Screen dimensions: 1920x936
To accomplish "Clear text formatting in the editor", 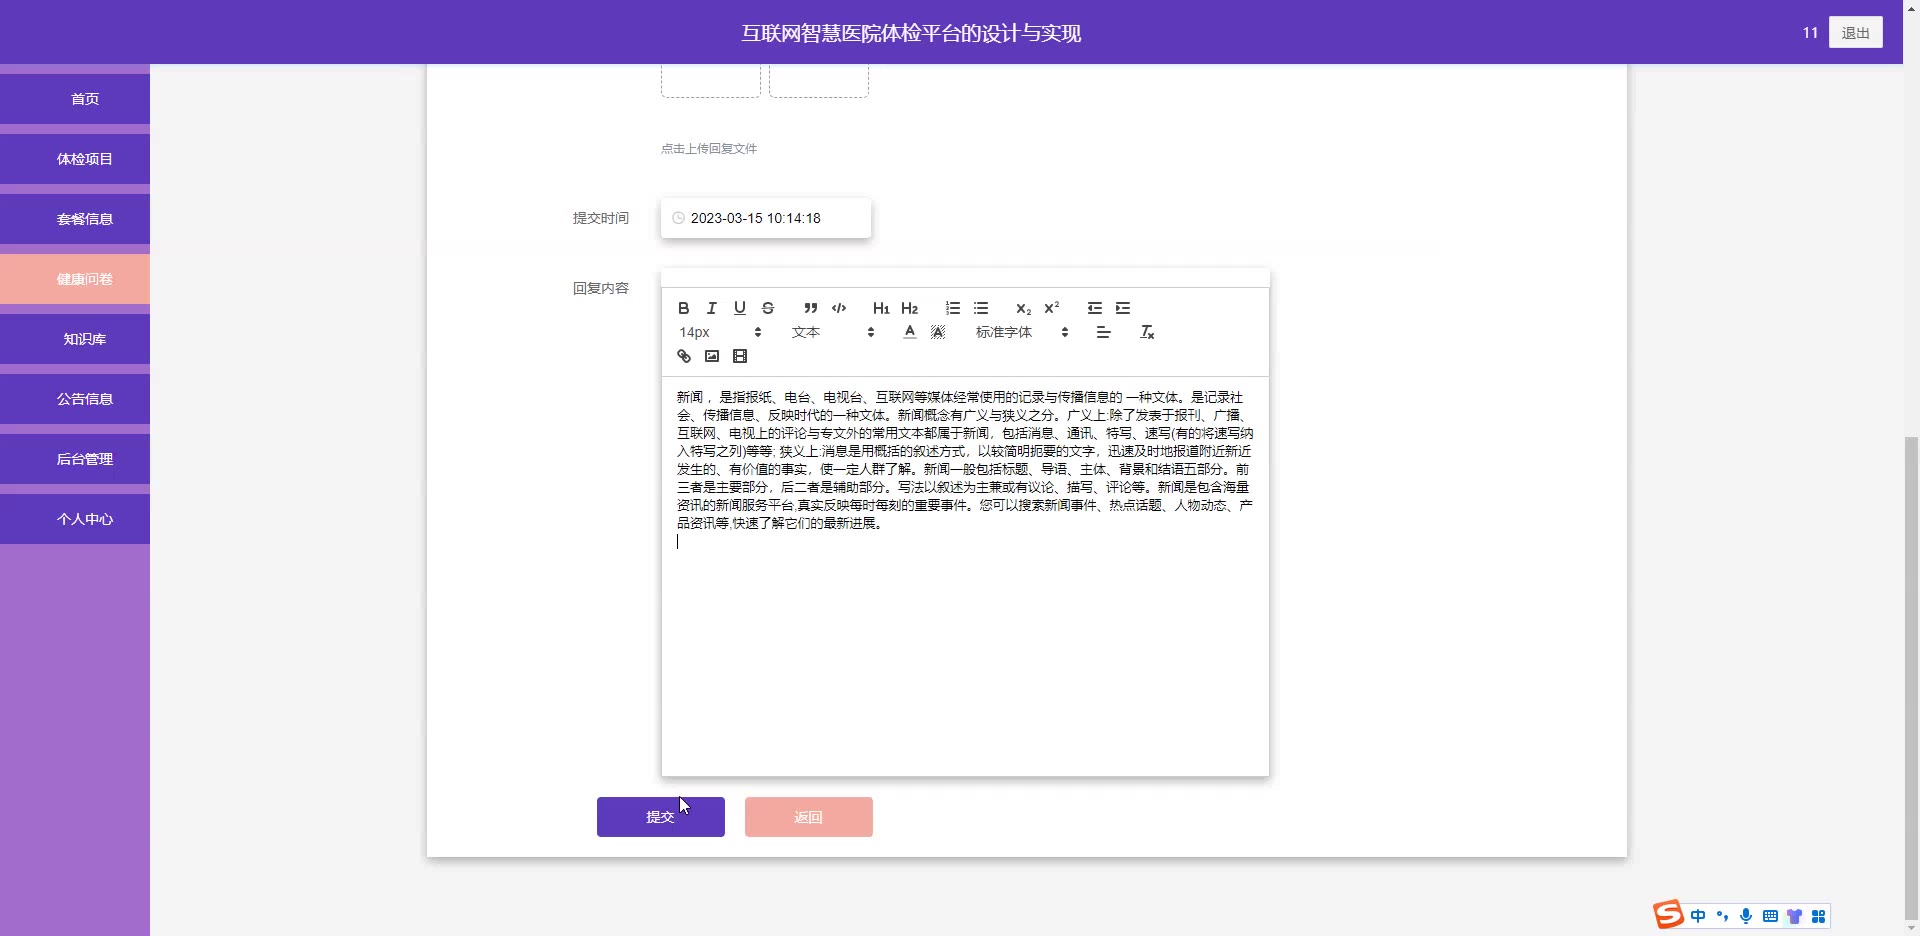I will click(x=1147, y=332).
